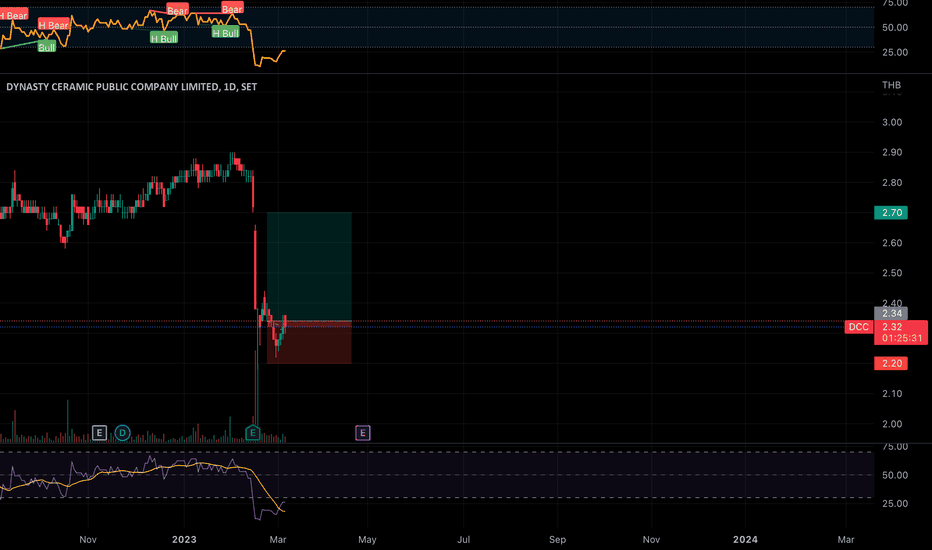
Task: Click the Jul label on time axis
Action: click(x=464, y=539)
